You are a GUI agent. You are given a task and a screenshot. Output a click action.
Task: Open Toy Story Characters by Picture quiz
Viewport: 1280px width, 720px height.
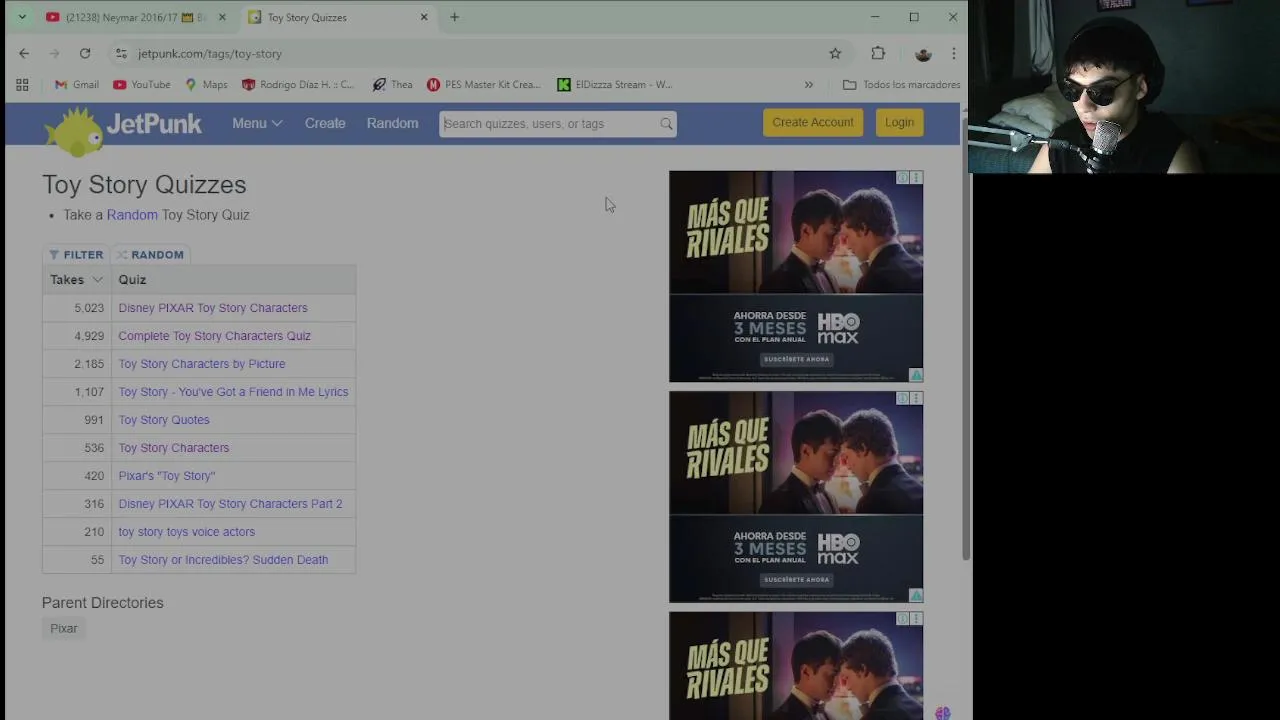pyautogui.click(x=201, y=364)
